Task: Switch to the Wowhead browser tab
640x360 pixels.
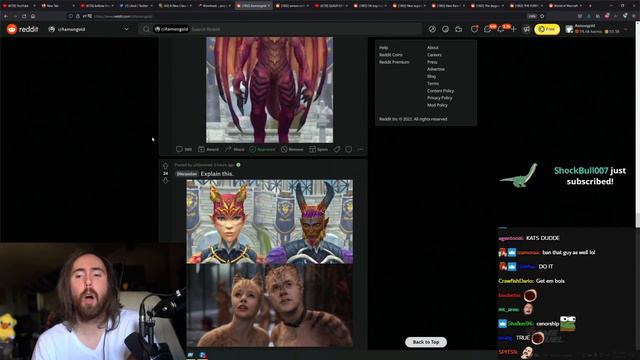Action: [213, 6]
